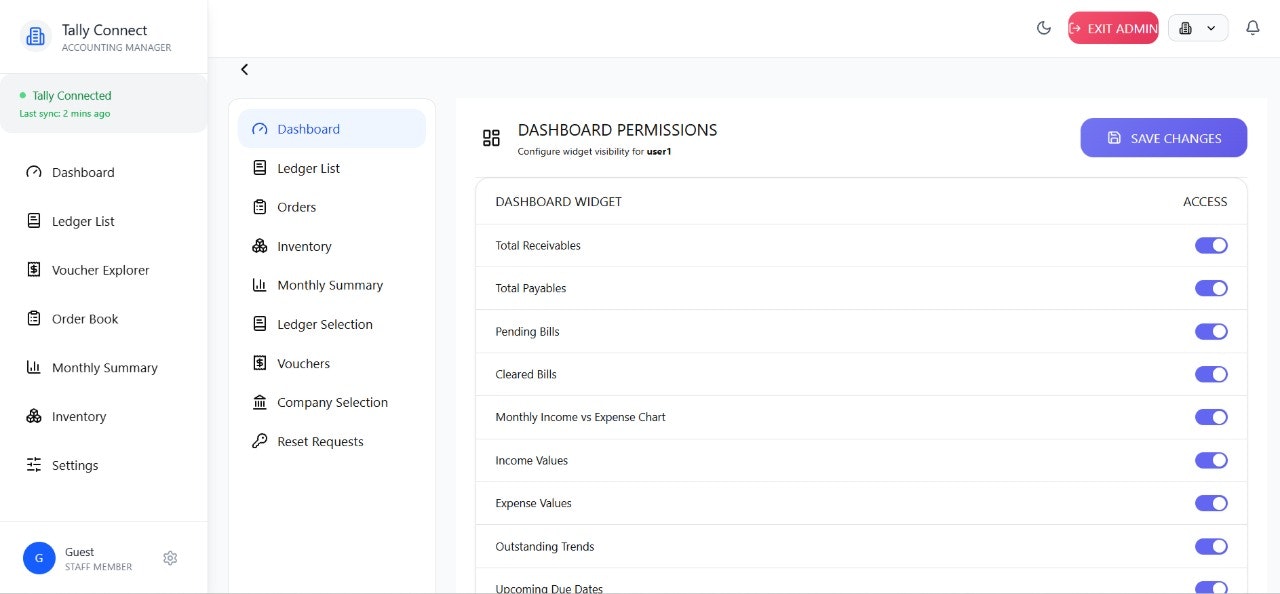Disable Total Receivables widget access
Screen dimensions: 1280x594
[1211, 245]
